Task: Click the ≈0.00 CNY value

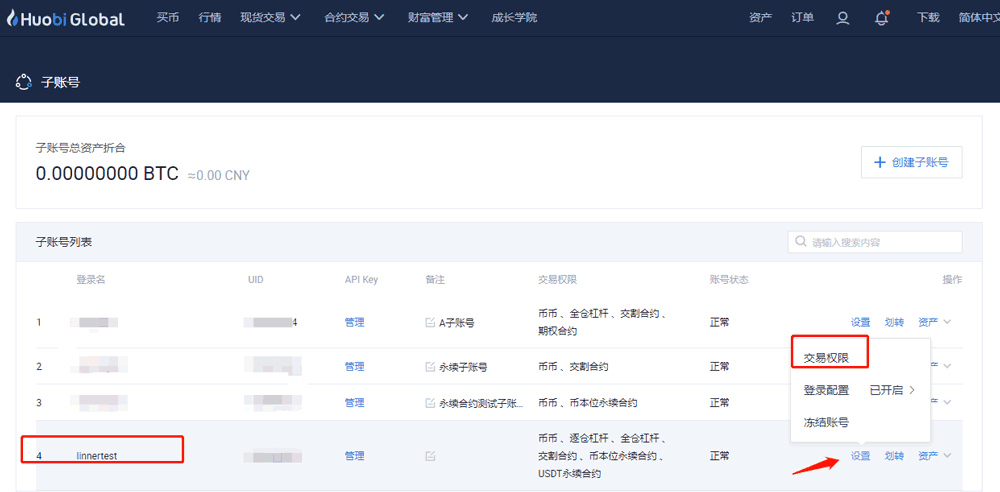Action: pos(219,175)
